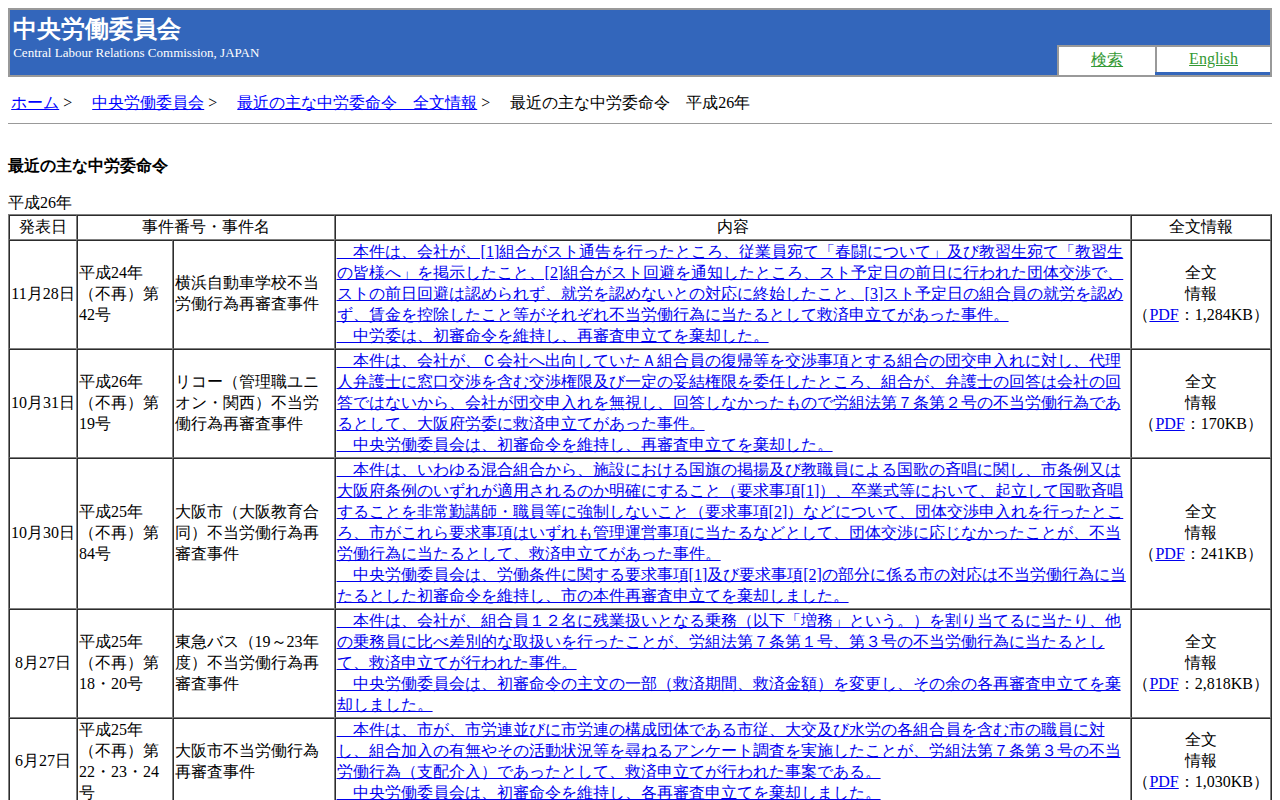This screenshot has width=1280, height=800.
Task: Click the 全文情報 column header
Action: 1200,227
